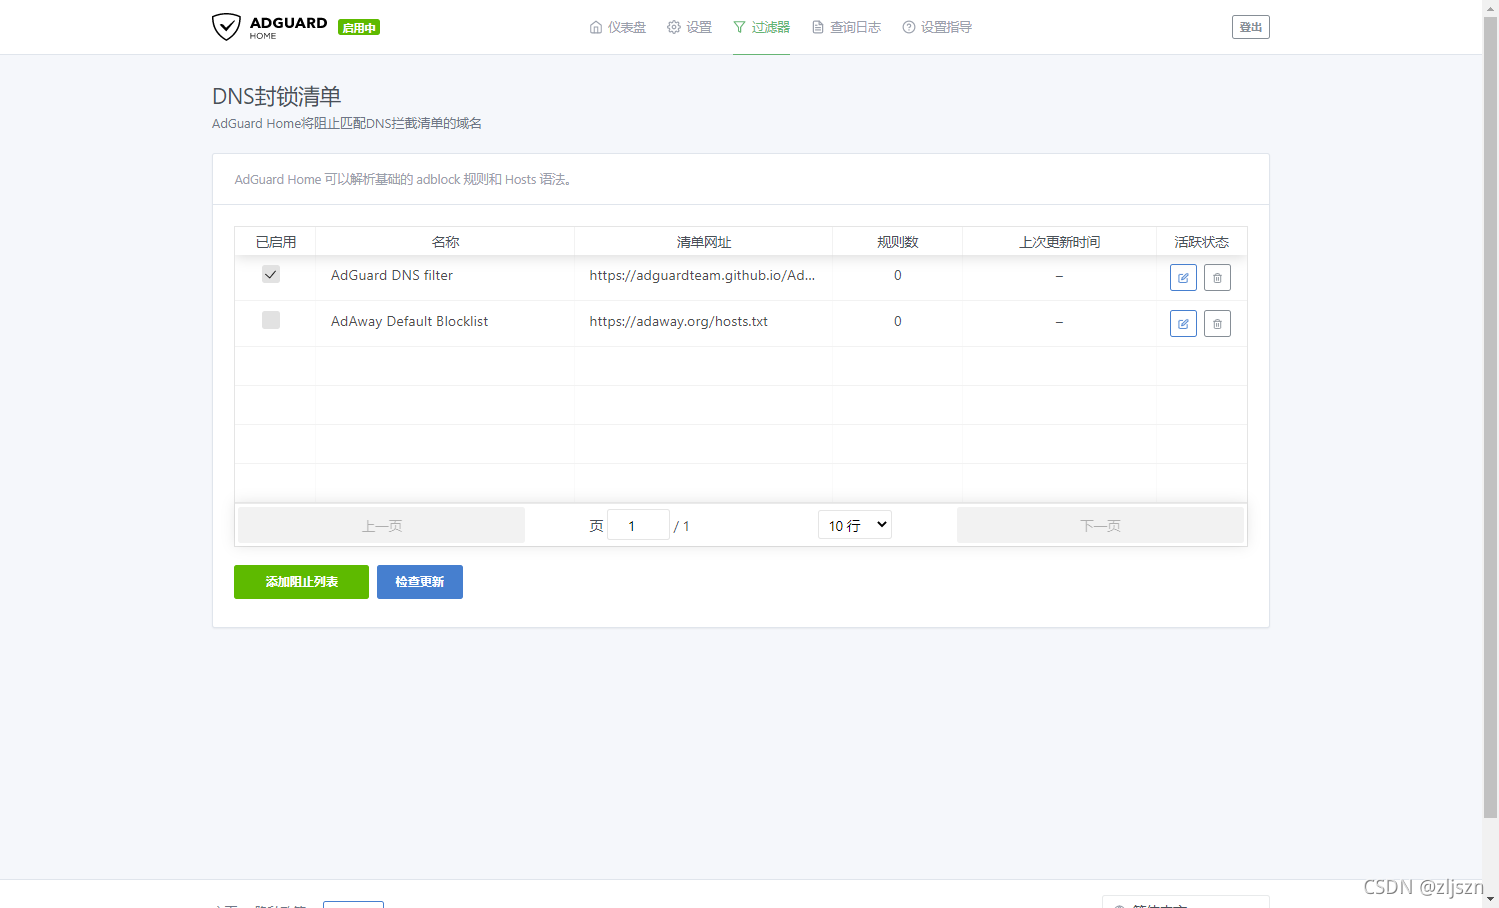
Task: Delete the AdAway Default Blocklist entry
Action: point(1217,324)
